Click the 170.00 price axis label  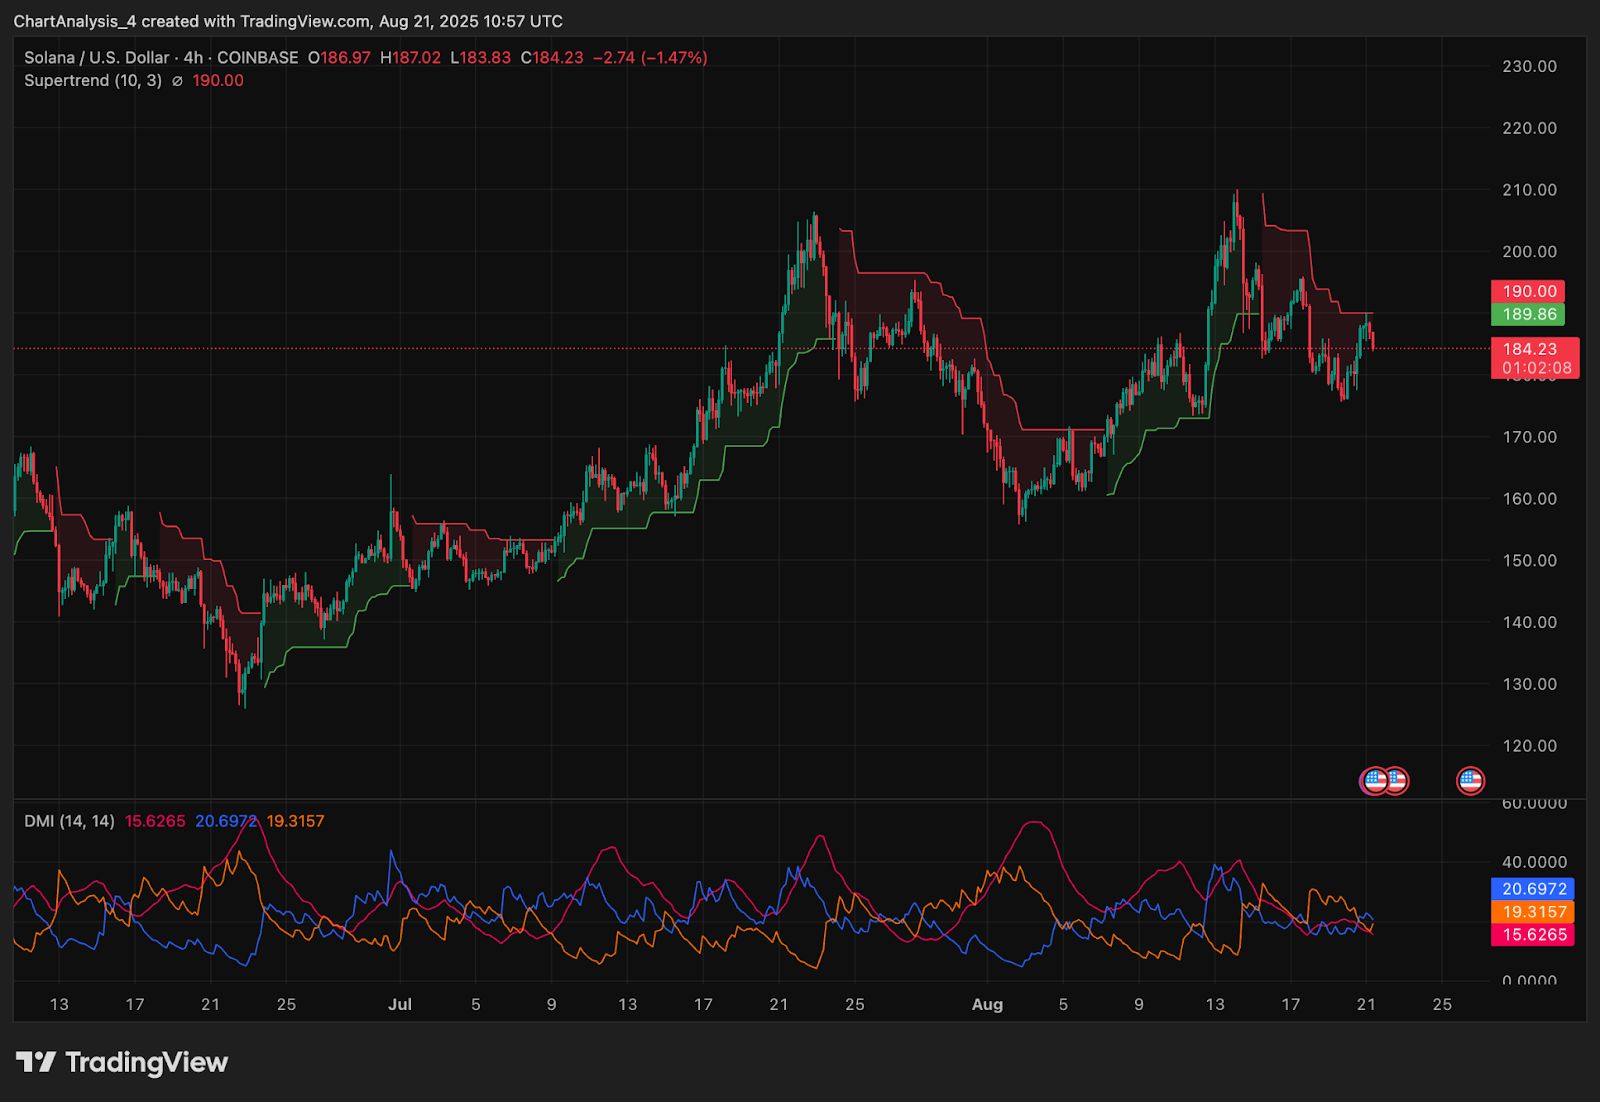click(1529, 437)
